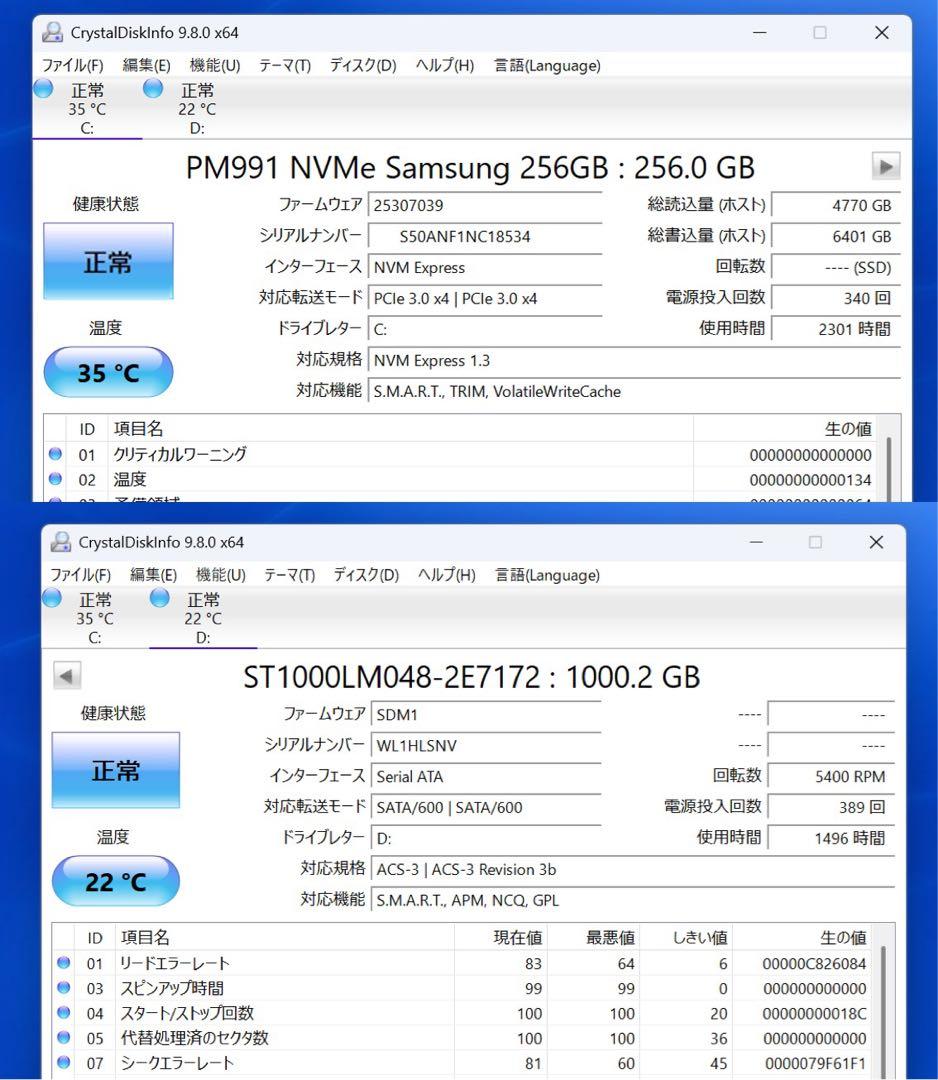This screenshot has height=1080, width=938.
Task: Click raw value 0000079F61F1
Action: (815, 1063)
